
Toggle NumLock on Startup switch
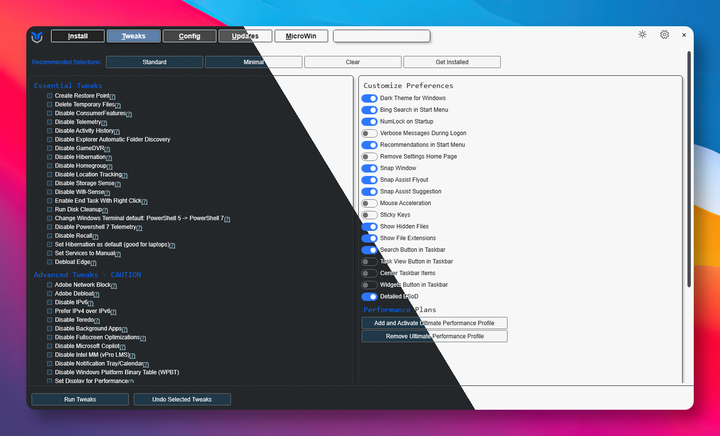click(369, 122)
